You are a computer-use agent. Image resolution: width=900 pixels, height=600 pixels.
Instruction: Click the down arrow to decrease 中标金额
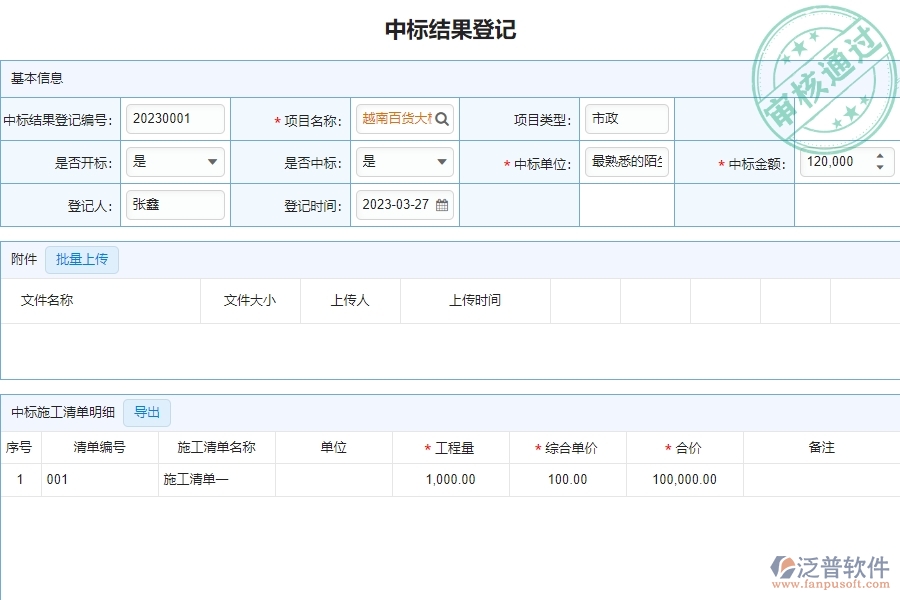878,167
